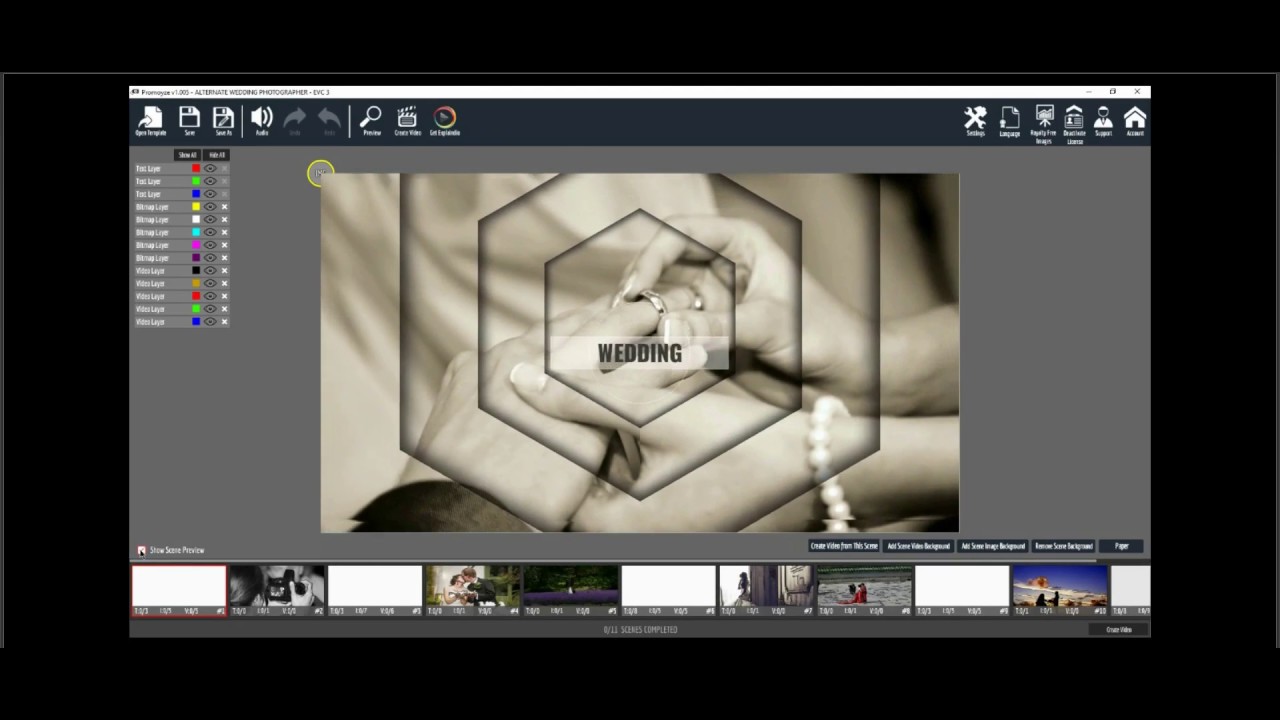This screenshot has width=1280, height=720.
Task: Click the Hide All layers button
Action: pyautogui.click(x=217, y=155)
